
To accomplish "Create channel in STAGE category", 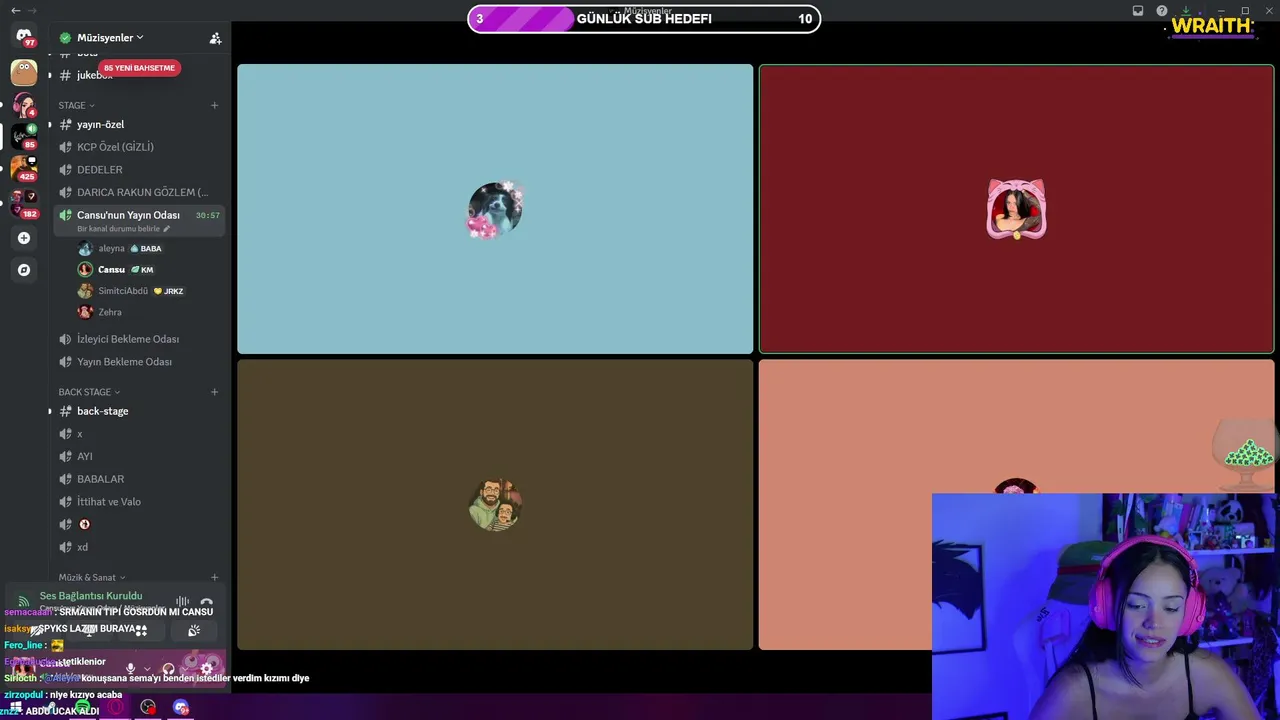I will pos(214,105).
